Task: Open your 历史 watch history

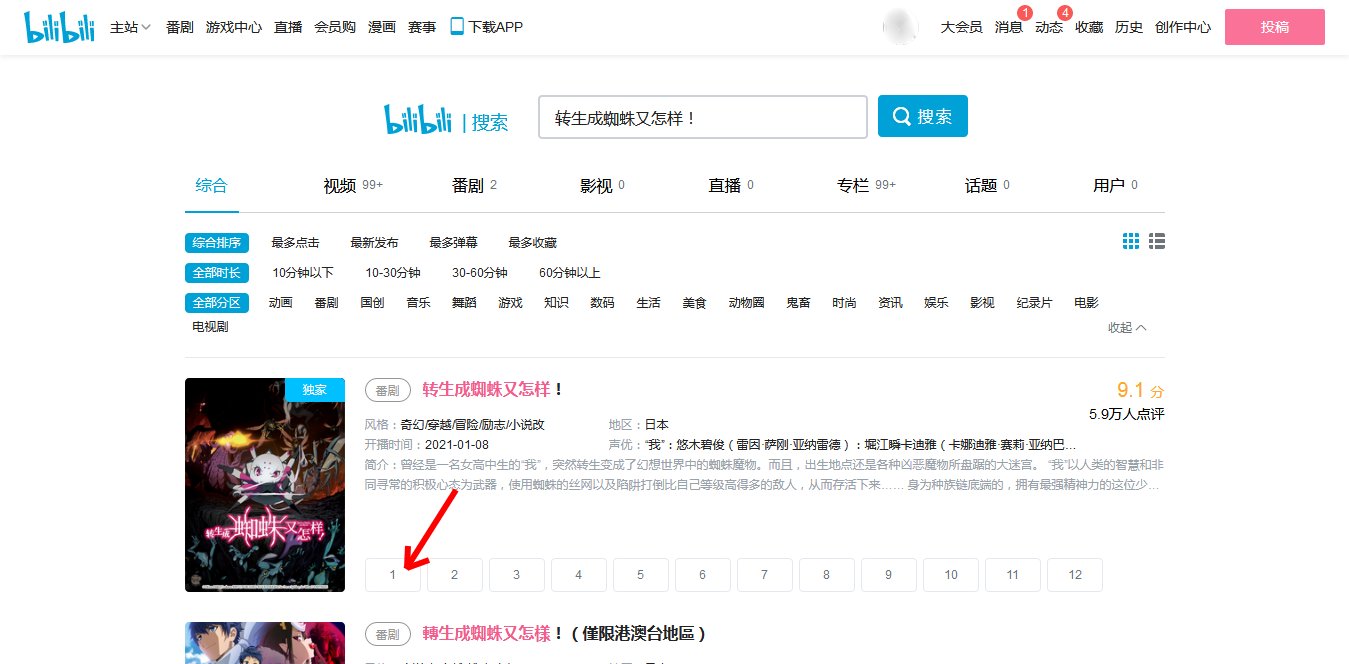Action: [1128, 27]
